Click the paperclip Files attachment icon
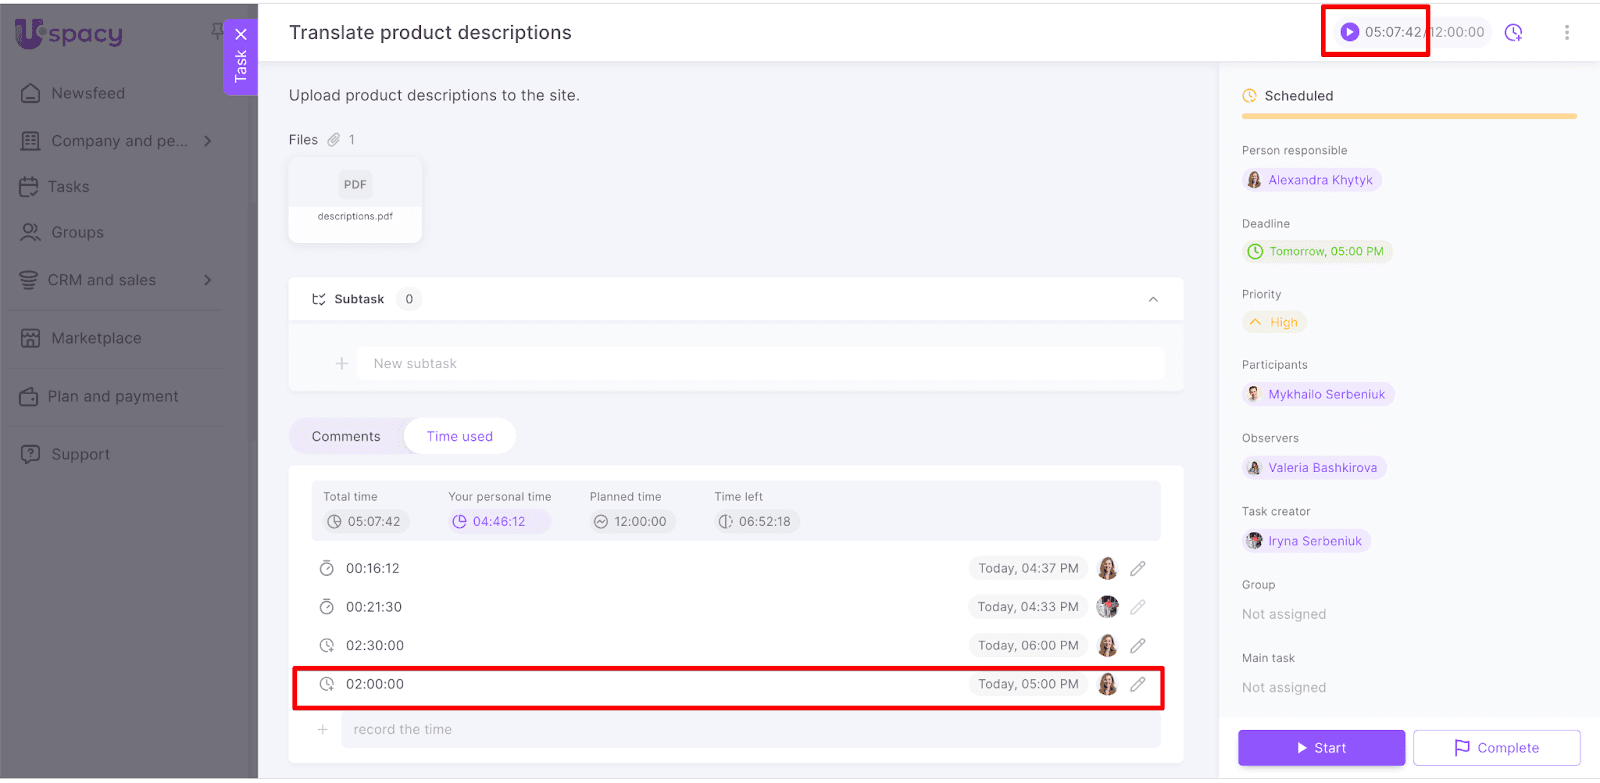The height and width of the screenshot is (783, 1600). 334,140
